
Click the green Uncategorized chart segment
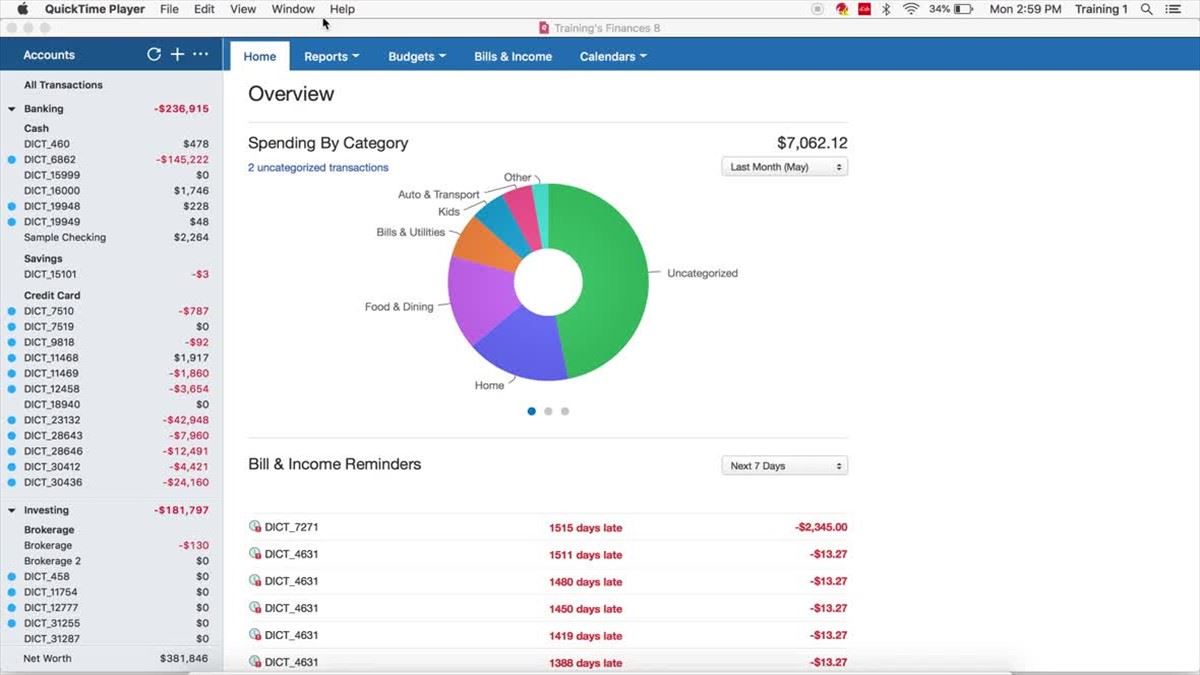pyautogui.click(x=605, y=280)
